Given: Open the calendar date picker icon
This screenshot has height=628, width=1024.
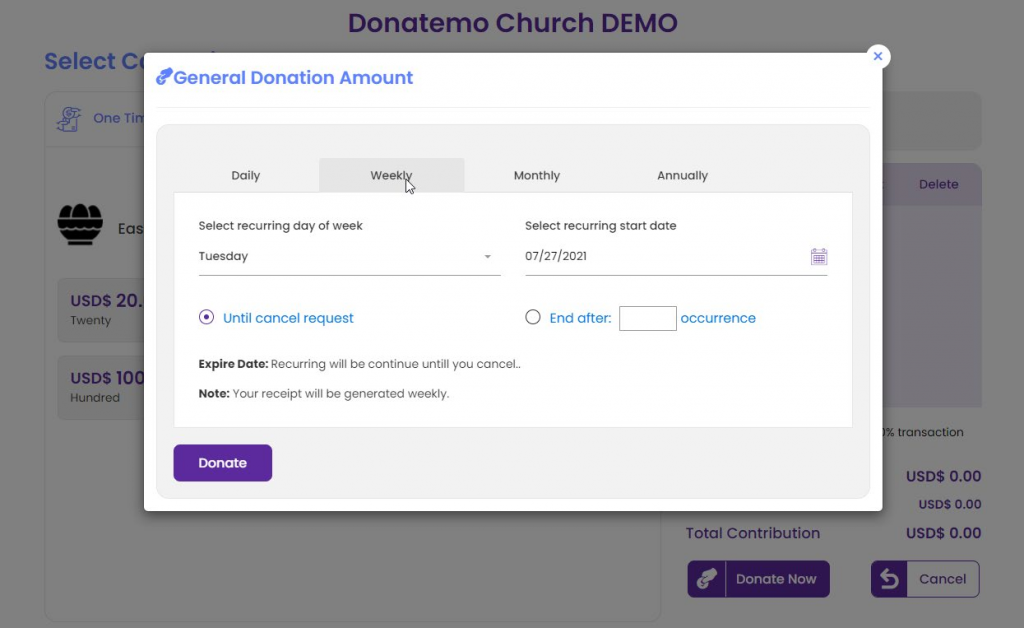Looking at the screenshot, I should pyautogui.click(x=818, y=257).
